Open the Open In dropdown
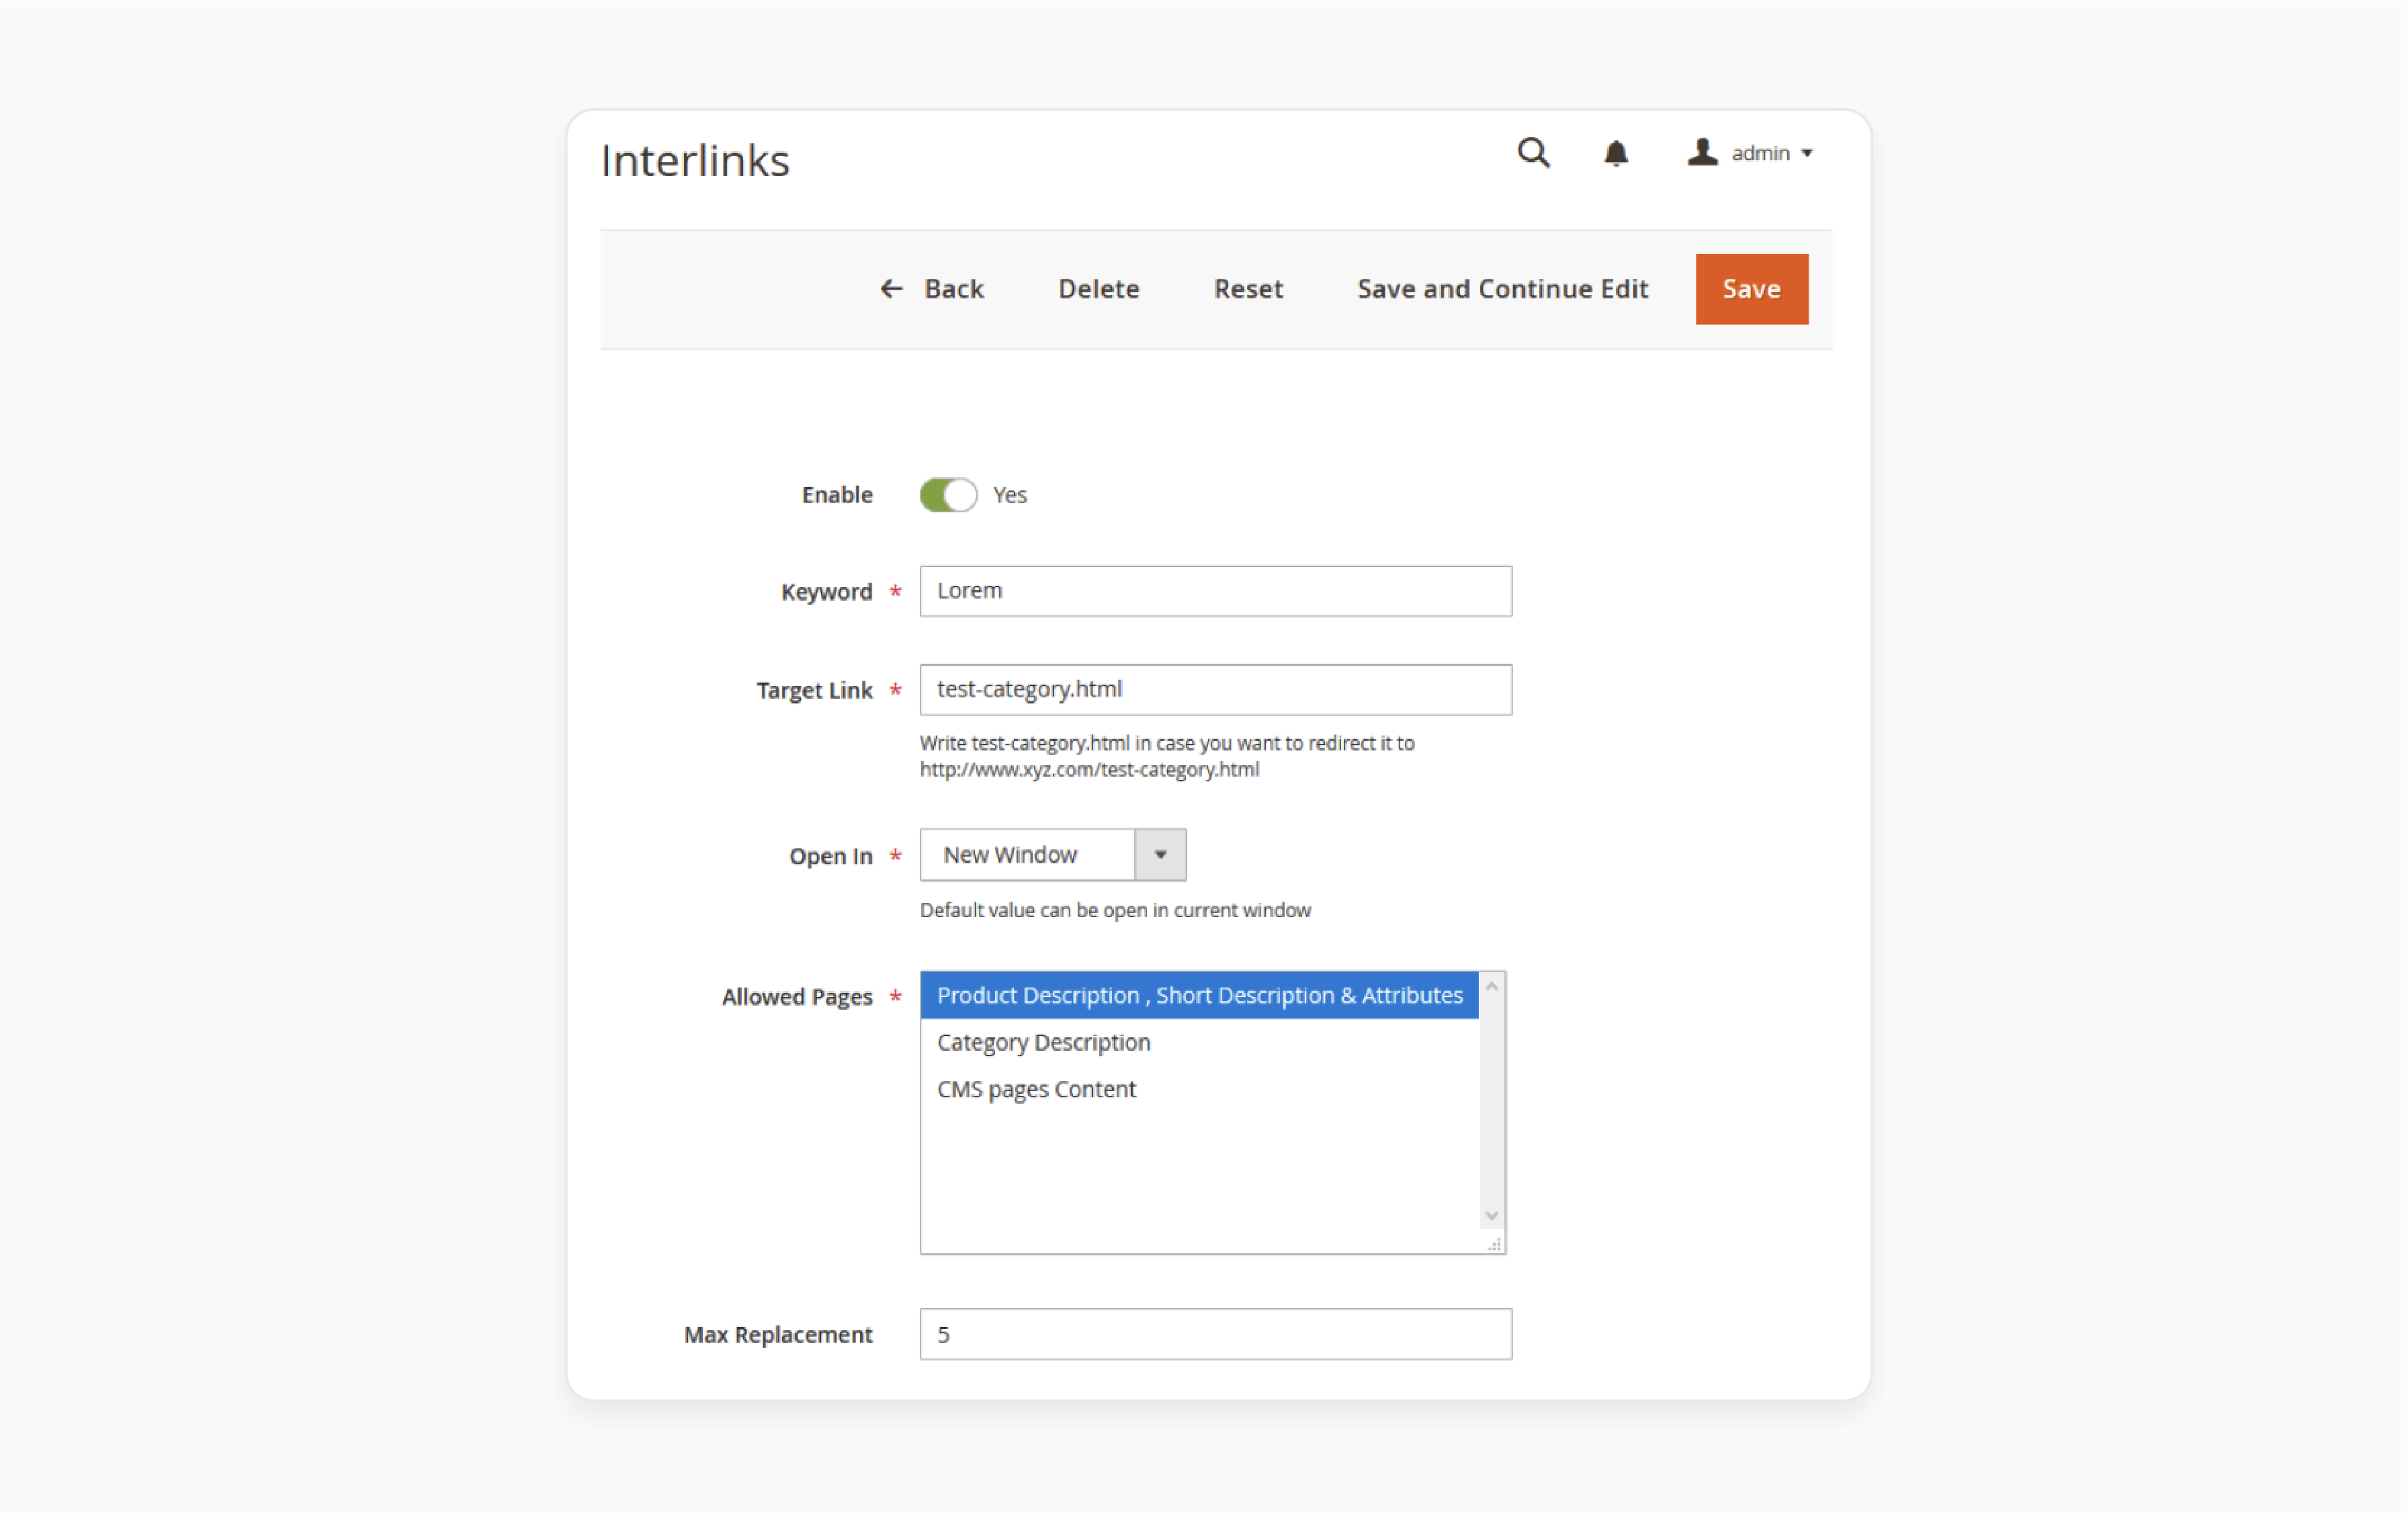This screenshot has width=2408, height=1513. [x=1053, y=855]
